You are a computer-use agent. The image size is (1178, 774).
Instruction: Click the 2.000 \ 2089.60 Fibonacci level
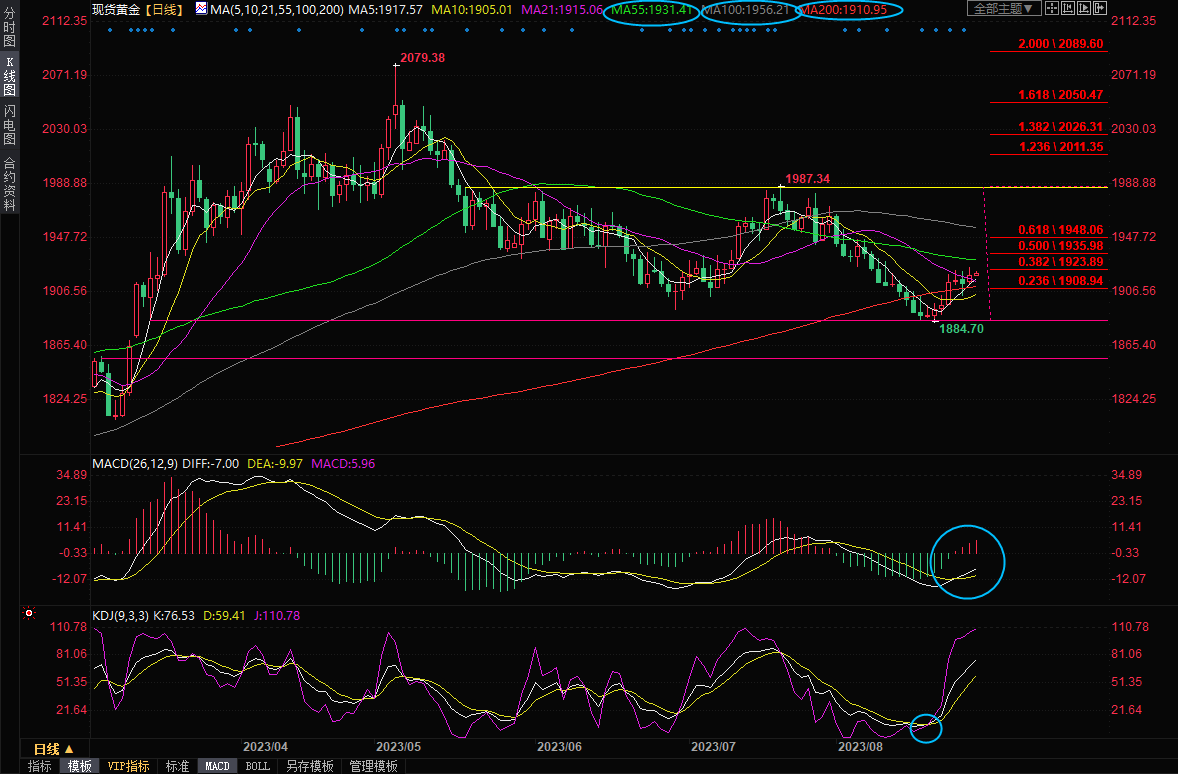coord(1060,44)
